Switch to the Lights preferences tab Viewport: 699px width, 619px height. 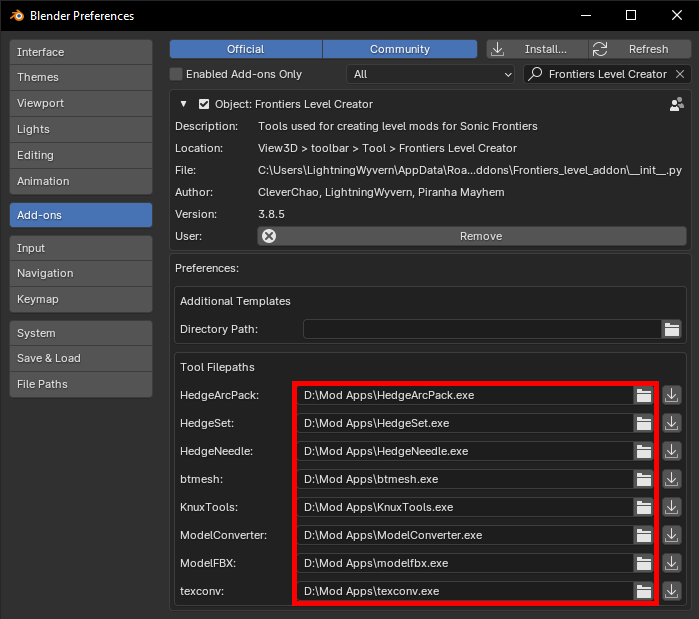pyautogui.click(x=81, y=129)
